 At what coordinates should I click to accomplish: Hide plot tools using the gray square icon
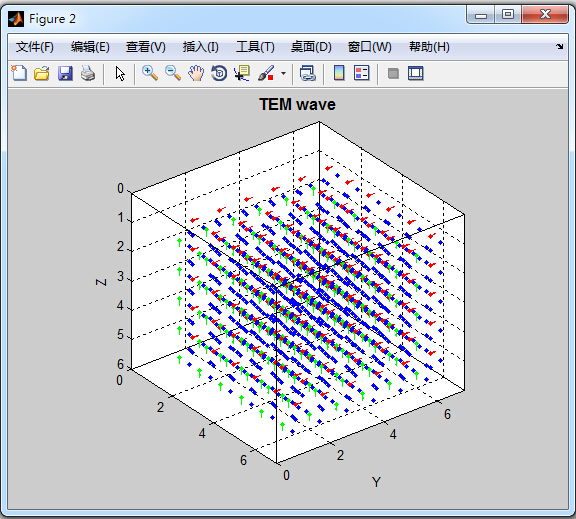[x=393, y=73]
